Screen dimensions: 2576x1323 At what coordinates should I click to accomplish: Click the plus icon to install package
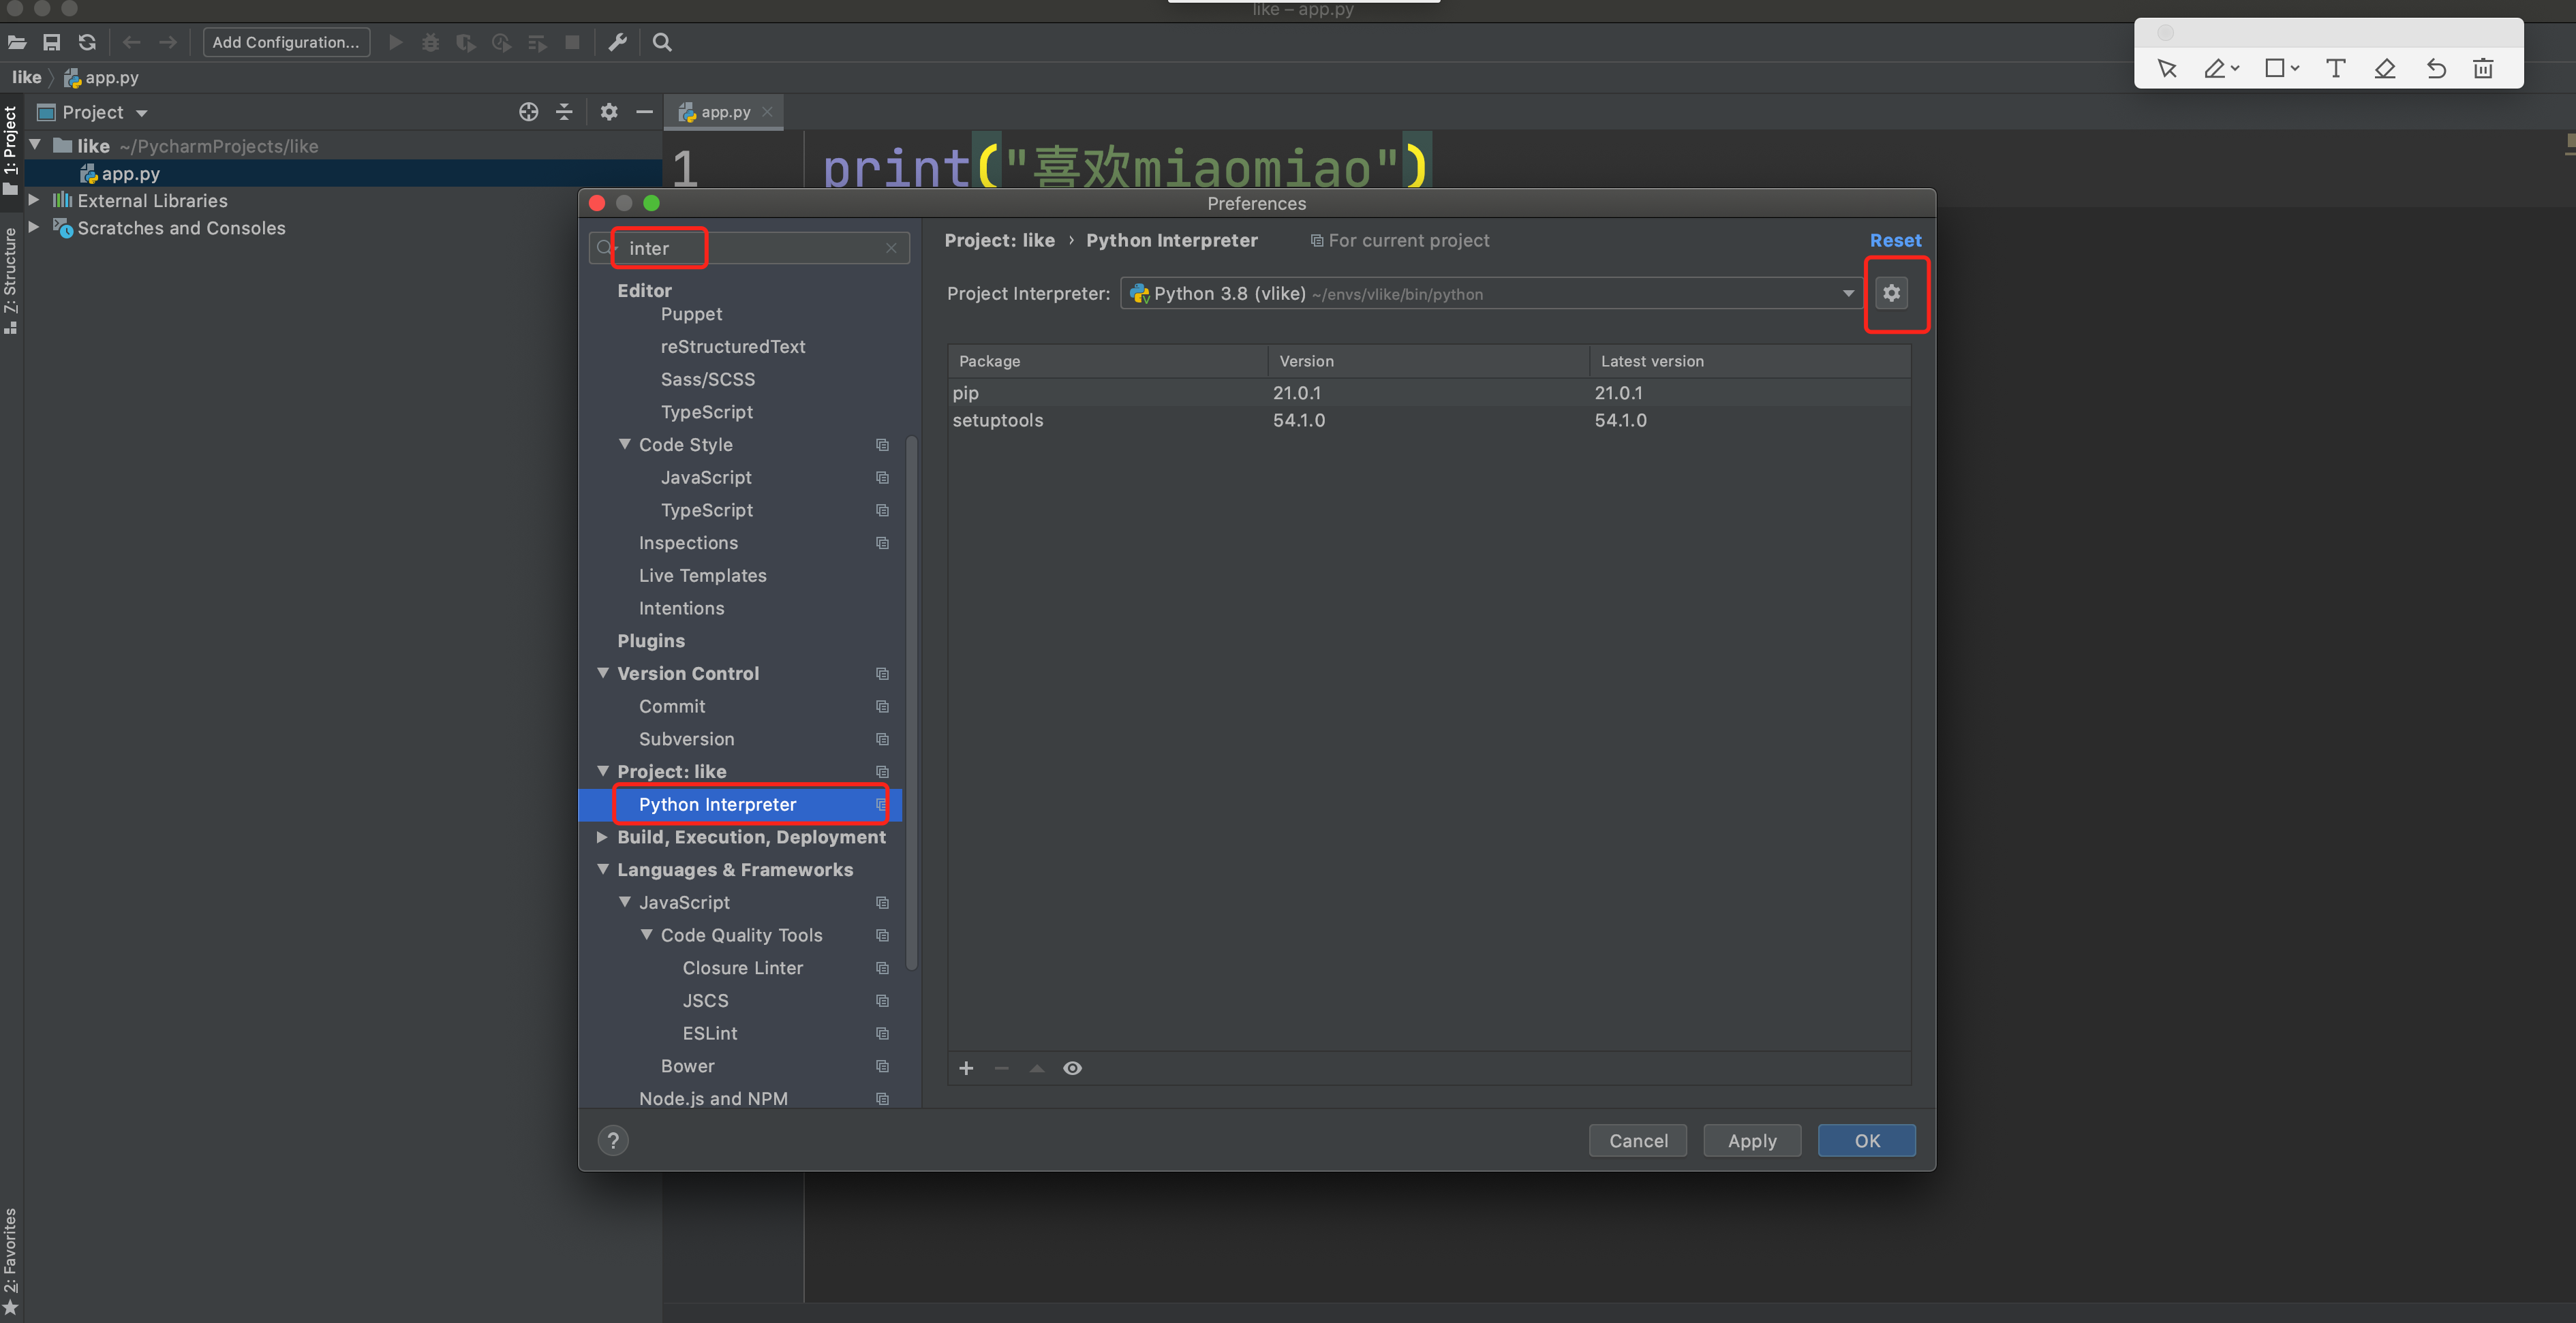click(x=966, y=1068)
